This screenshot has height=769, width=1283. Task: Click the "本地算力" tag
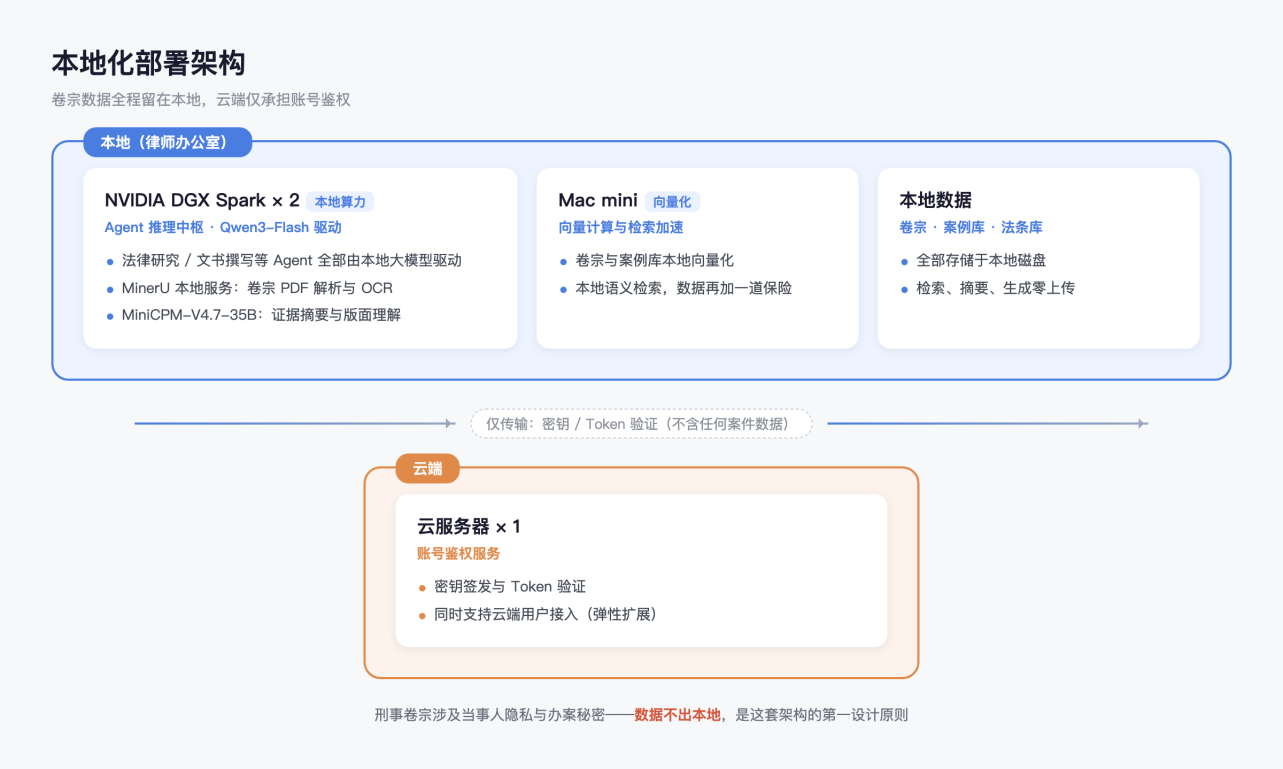pos(340,202)
